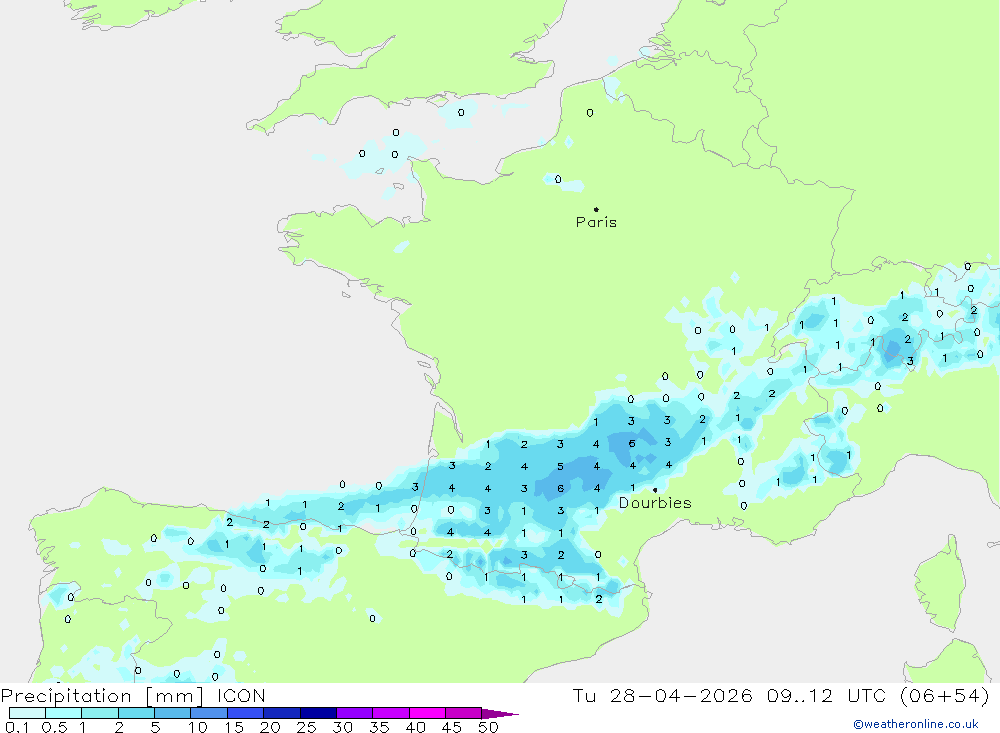1000x733 pixels.
Task: Click the lone 5 precipitation value on map
Action: click(560, 466)
